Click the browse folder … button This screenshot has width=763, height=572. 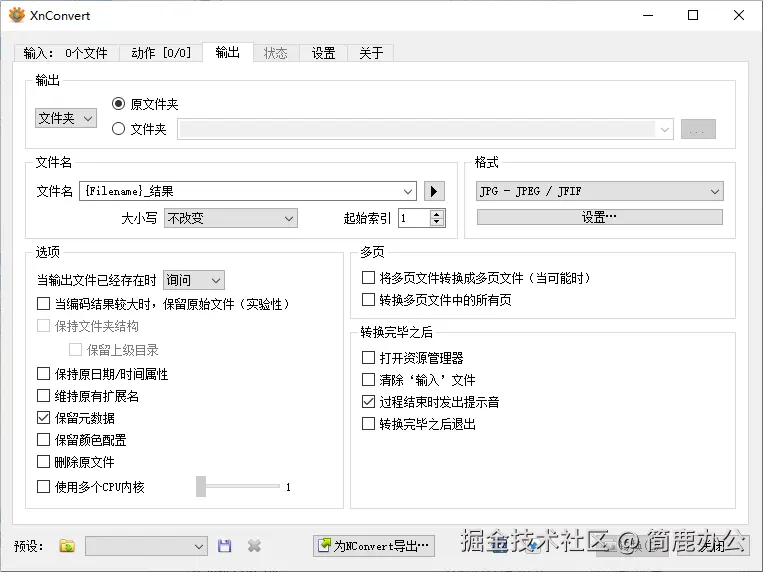[698, 129]
